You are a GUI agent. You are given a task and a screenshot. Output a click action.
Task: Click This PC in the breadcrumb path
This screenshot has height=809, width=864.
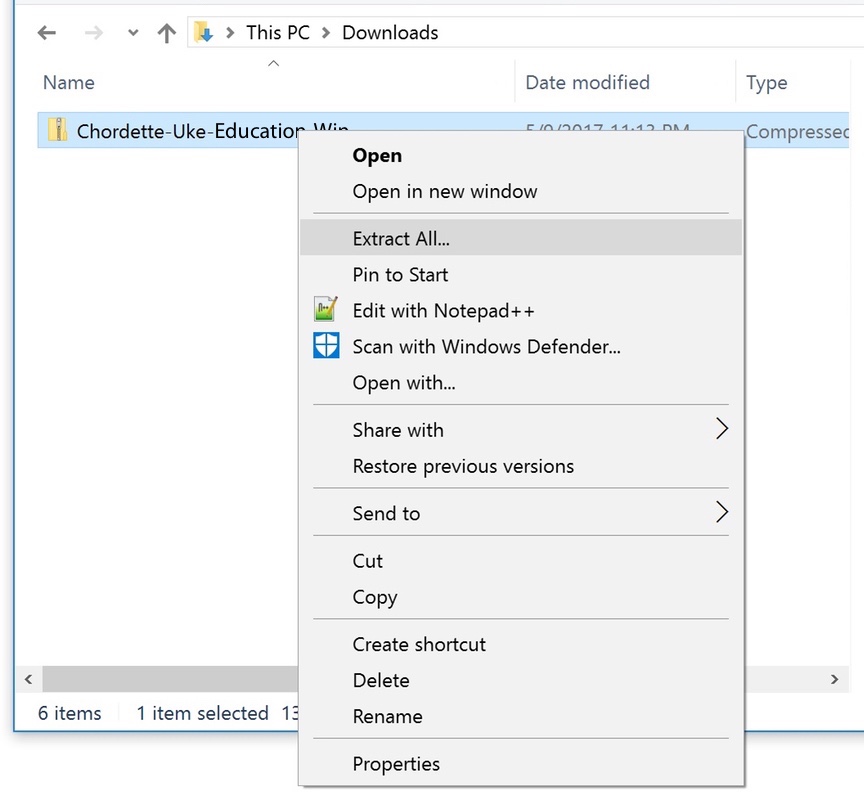(x=278, y=33)
